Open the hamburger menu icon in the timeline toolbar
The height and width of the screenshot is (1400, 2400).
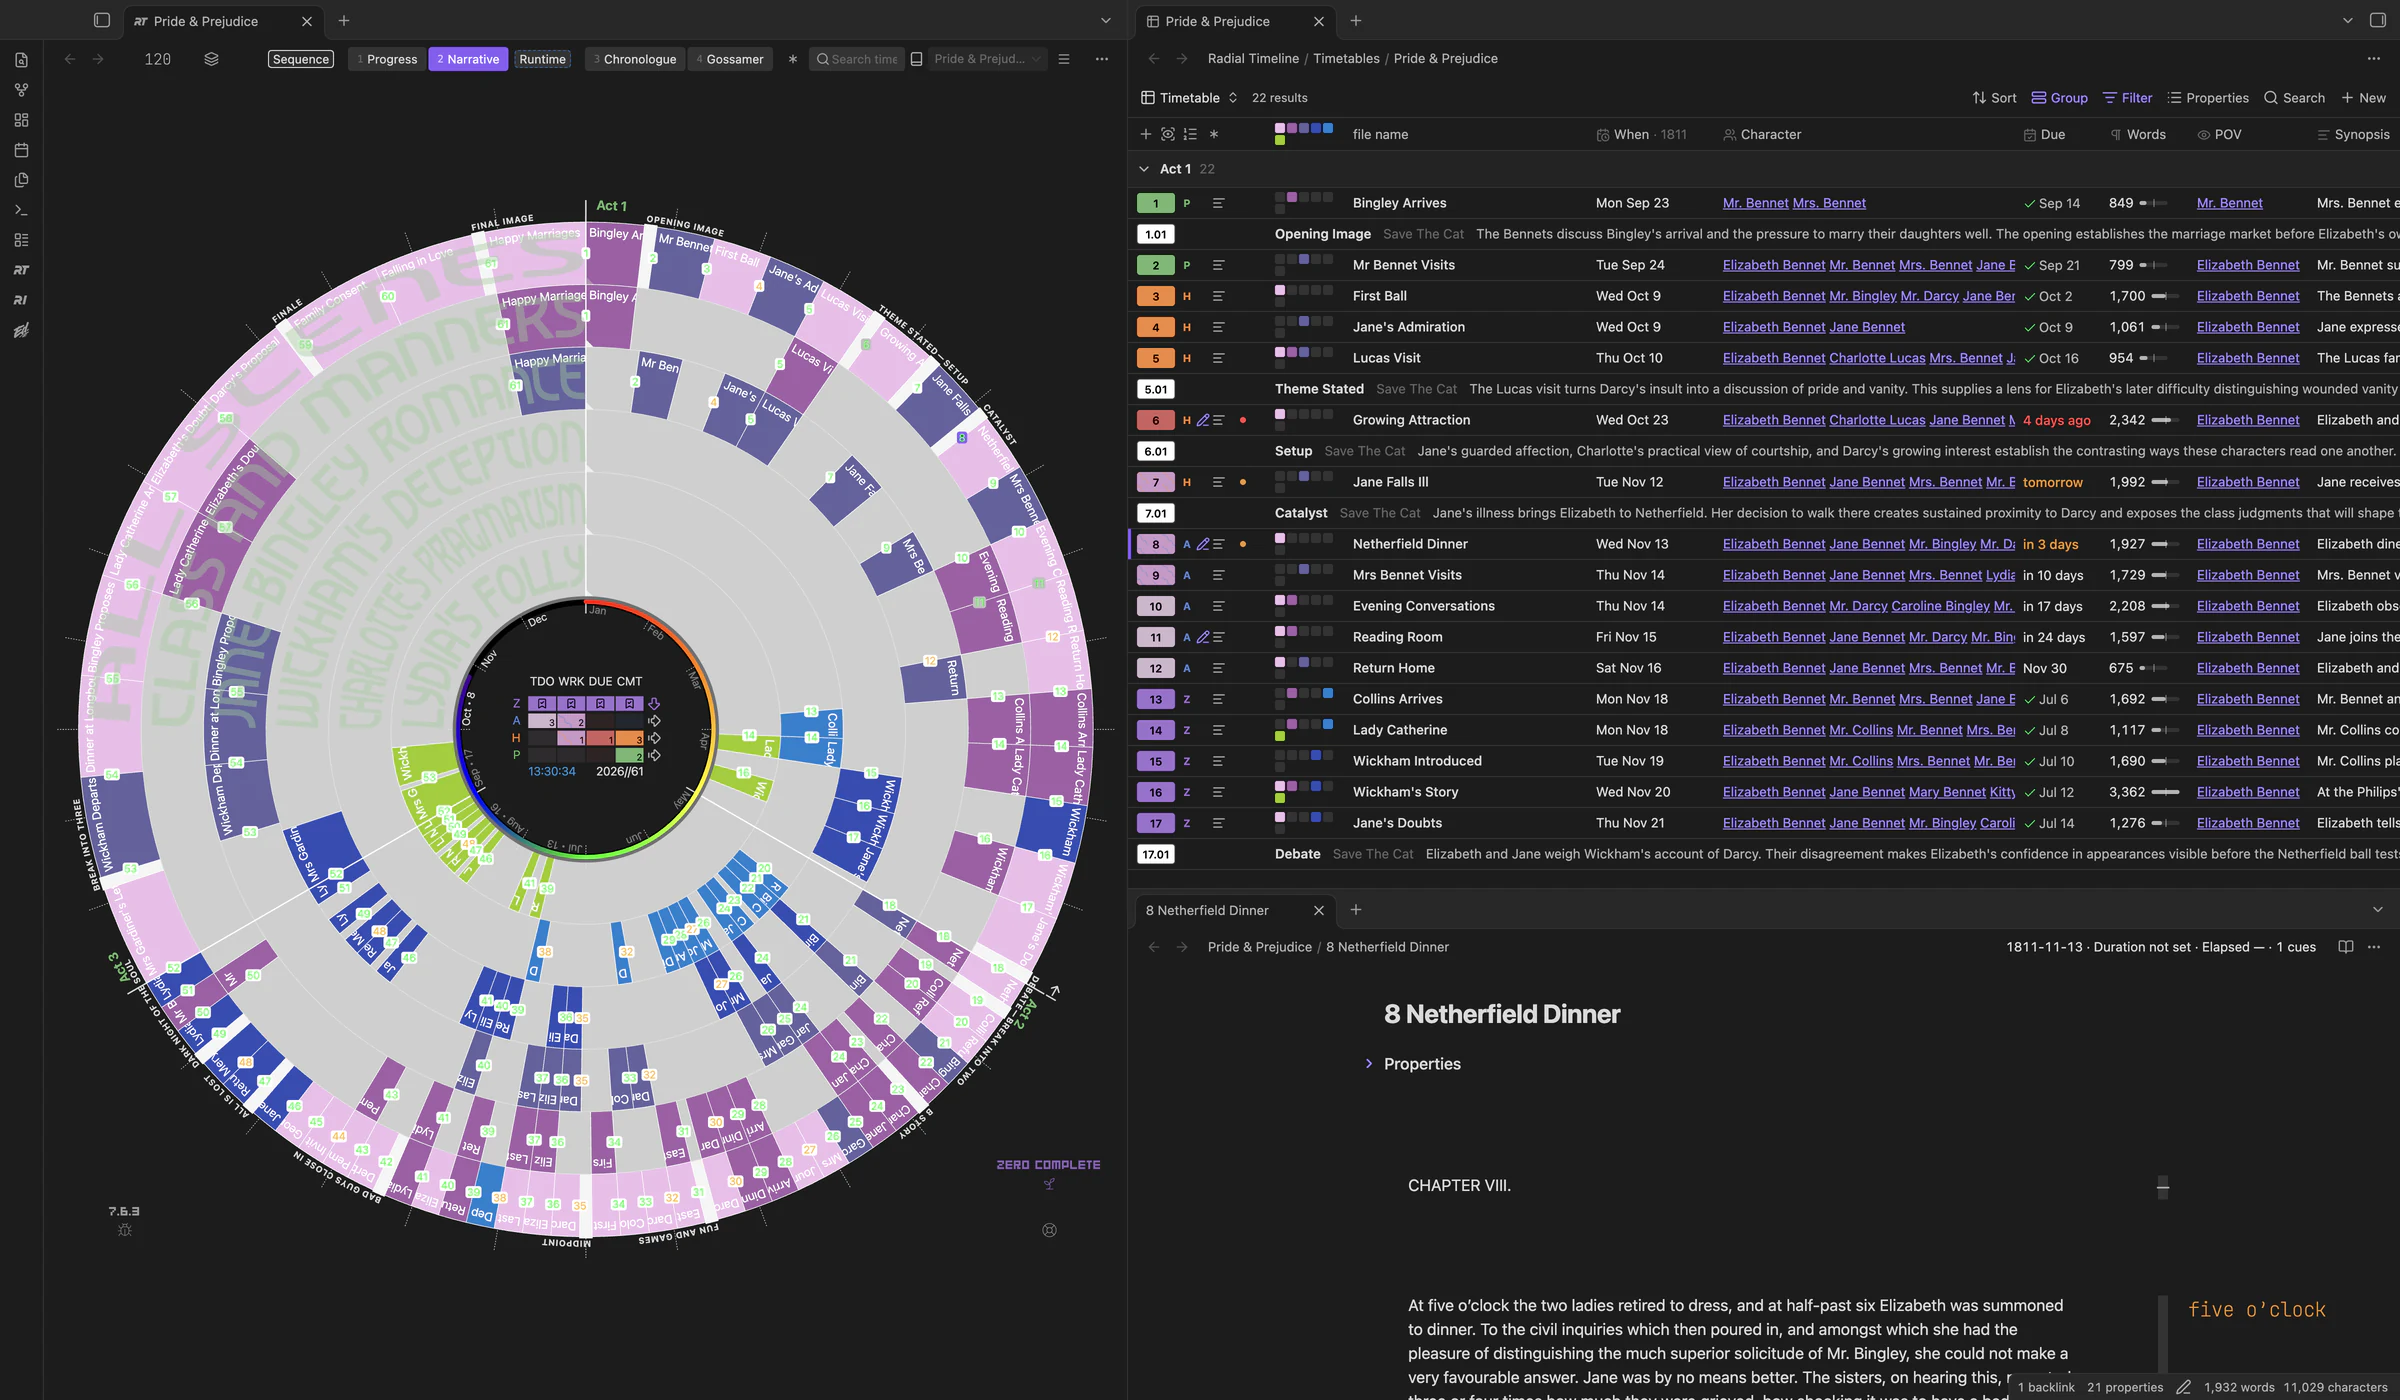tap(1064, 59)
